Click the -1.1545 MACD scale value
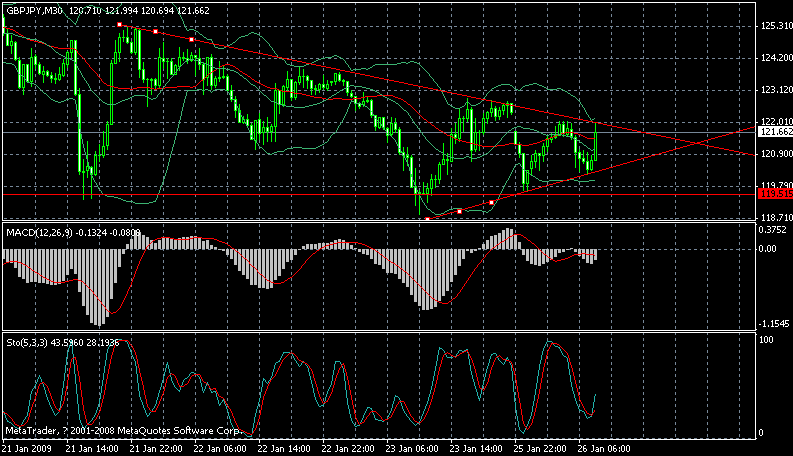The height and width of the screenshot is (456, 793). point(774,324)
